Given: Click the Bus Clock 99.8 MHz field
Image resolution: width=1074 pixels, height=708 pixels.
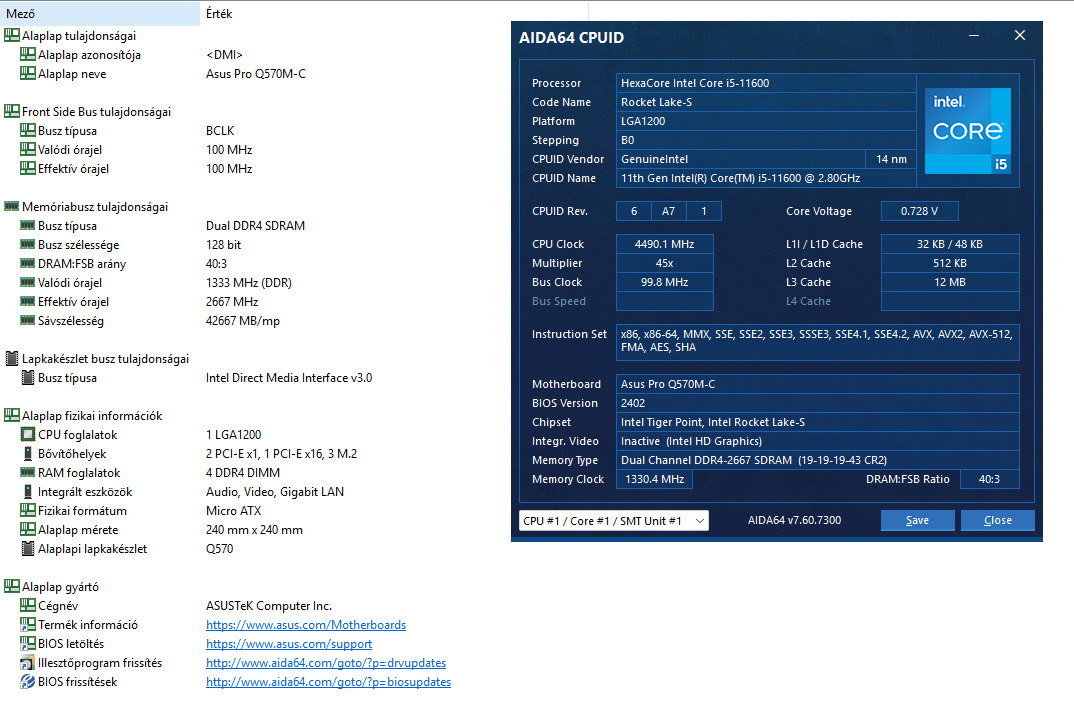Looking at the screenshot, I should point(664,282).
